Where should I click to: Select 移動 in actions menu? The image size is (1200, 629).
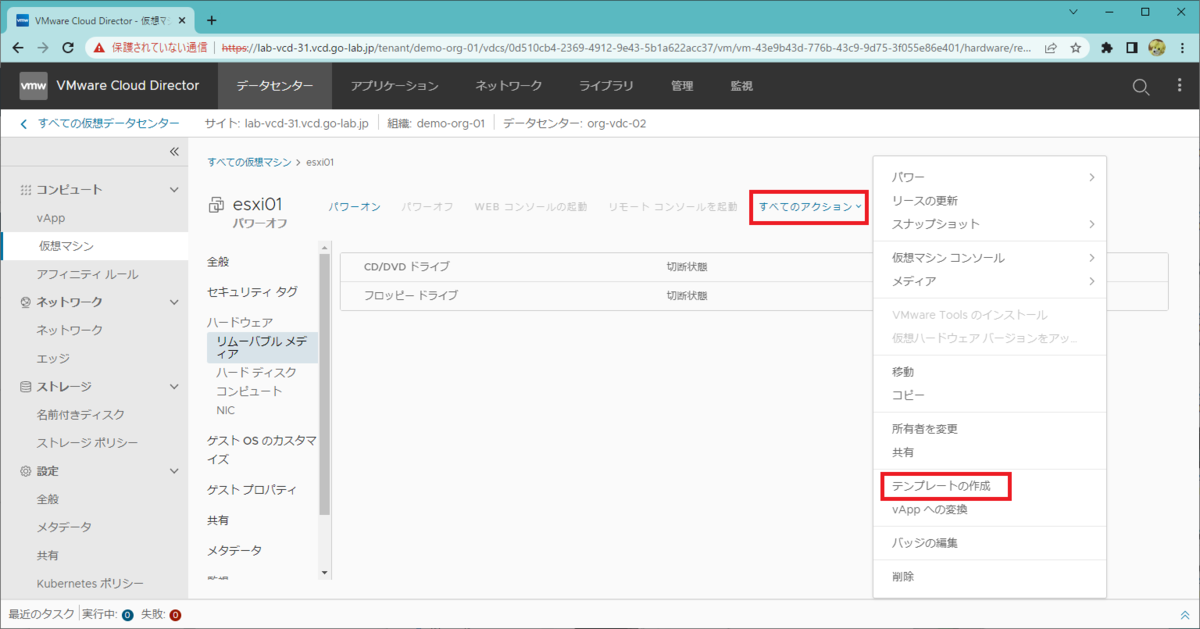[902, 372]
